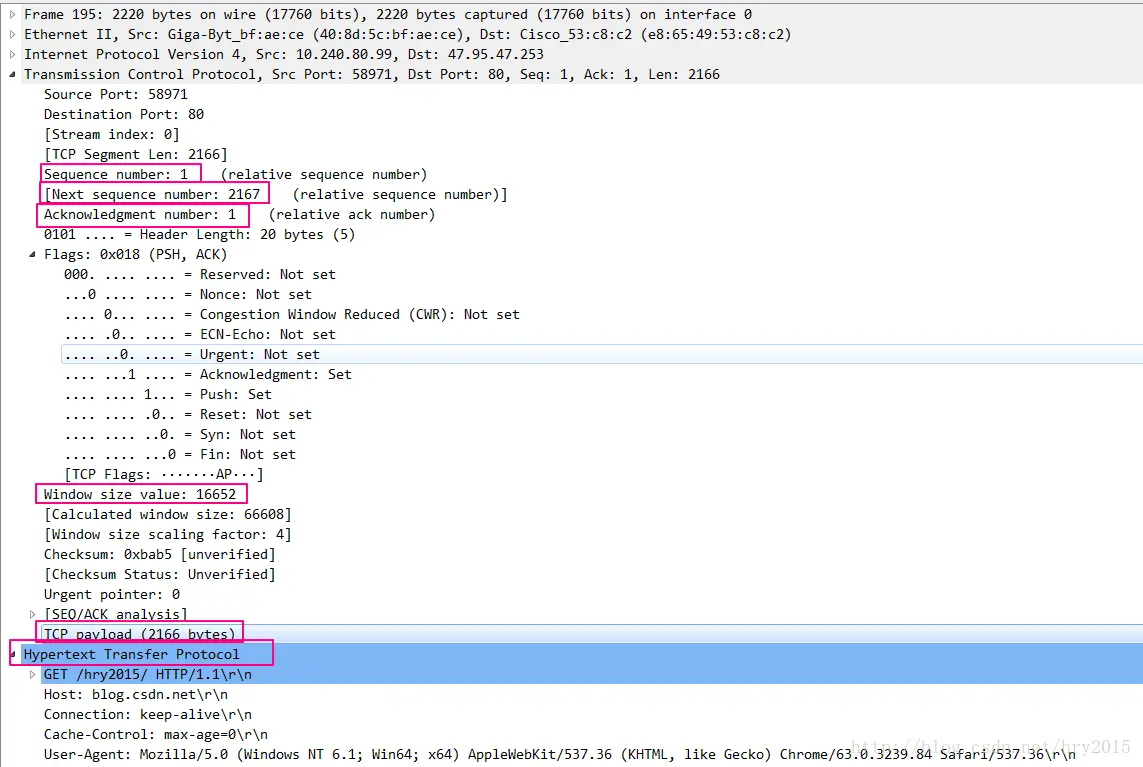Expand the GET /hry2015/ HTTP/1.1 line
The height and width of the screenshot is (767, 1143).
(x=32, y=674)
